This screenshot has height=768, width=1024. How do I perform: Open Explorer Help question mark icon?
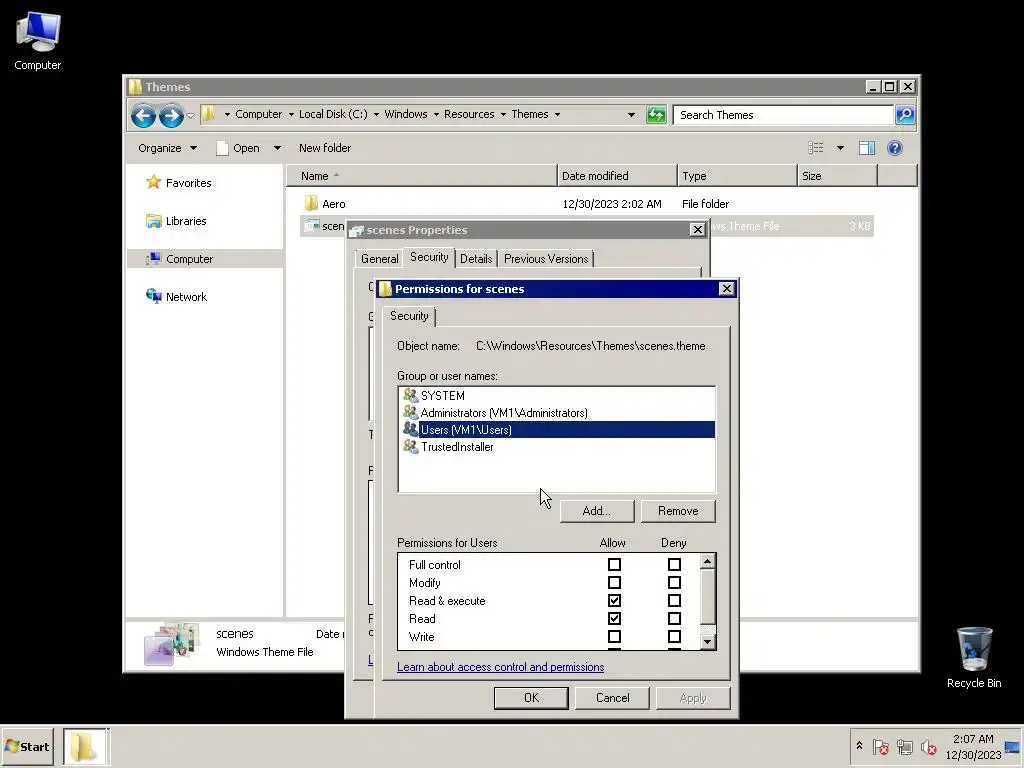click(895, 148)
